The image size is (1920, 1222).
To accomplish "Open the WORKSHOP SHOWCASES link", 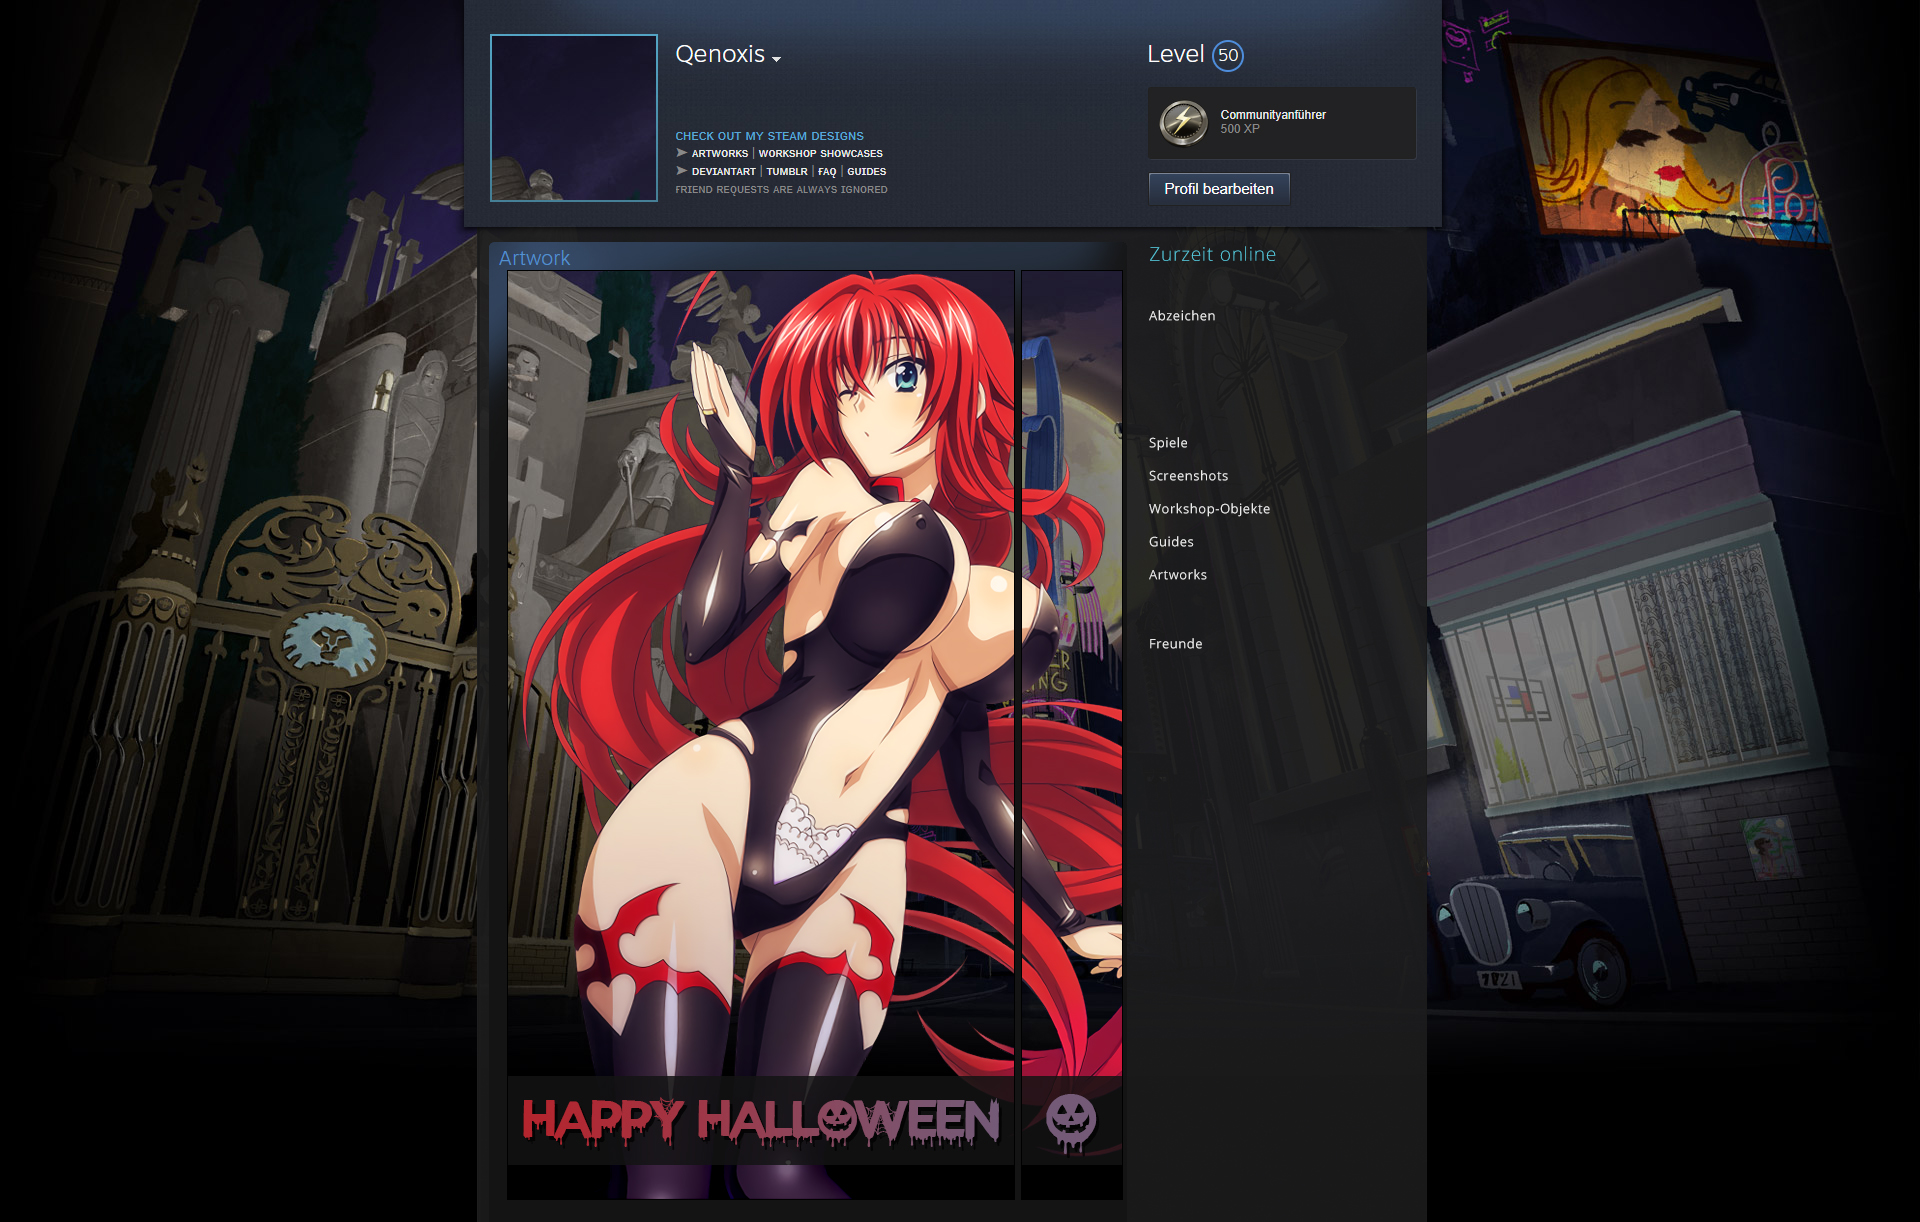I will tap(820, 154).
